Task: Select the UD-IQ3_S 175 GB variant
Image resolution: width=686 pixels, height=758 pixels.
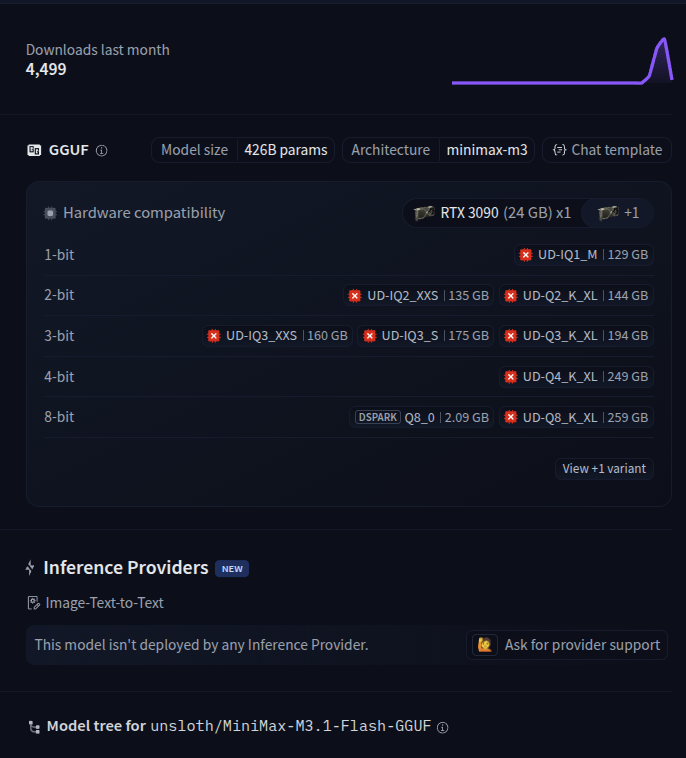Action: [425, 335]
